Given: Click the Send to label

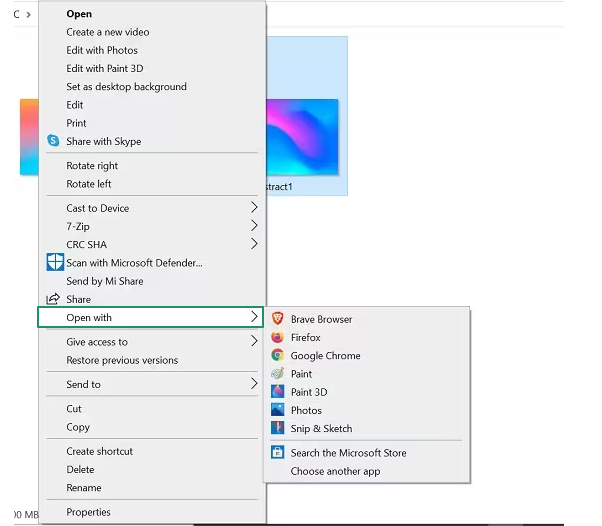Looking at the screenshot, I should (83, 384).
